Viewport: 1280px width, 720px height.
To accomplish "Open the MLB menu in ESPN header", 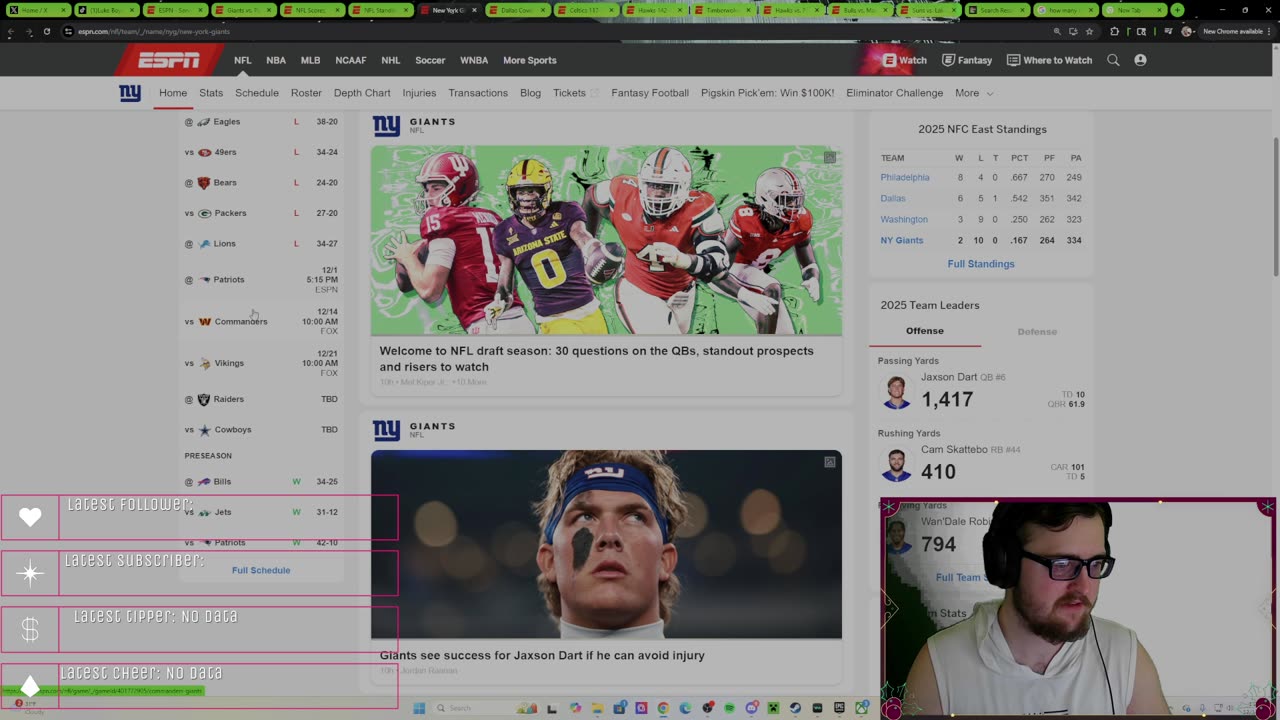I will [310, 60].
